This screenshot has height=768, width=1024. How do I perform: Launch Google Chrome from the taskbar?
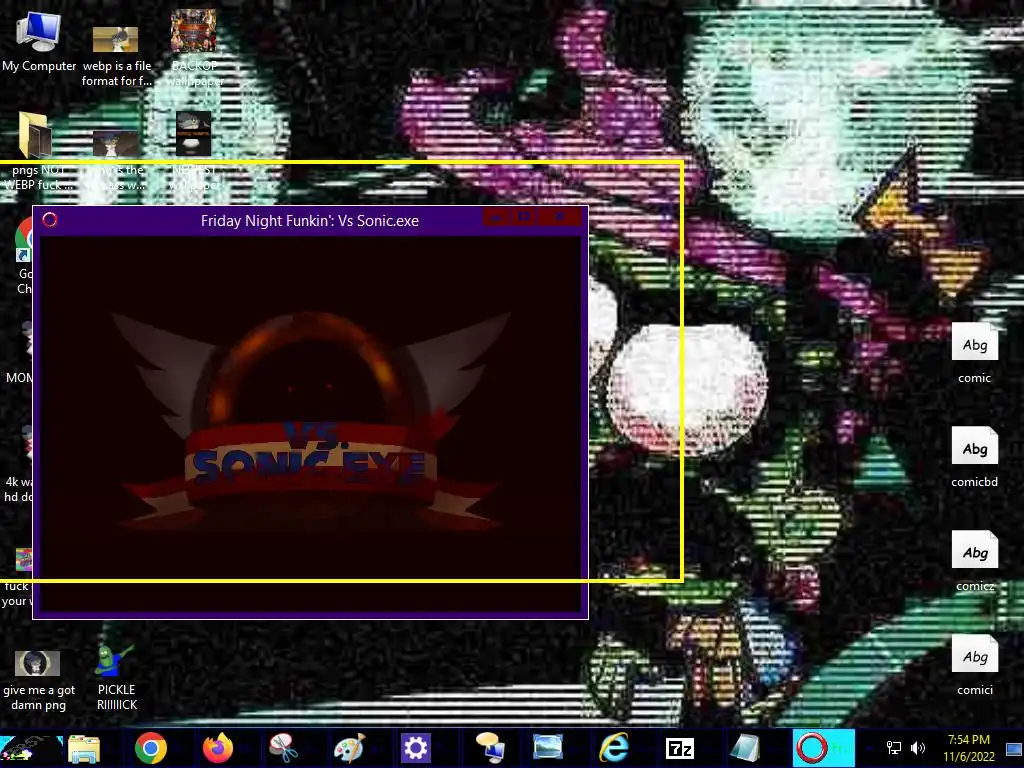(x=151, y=748)
